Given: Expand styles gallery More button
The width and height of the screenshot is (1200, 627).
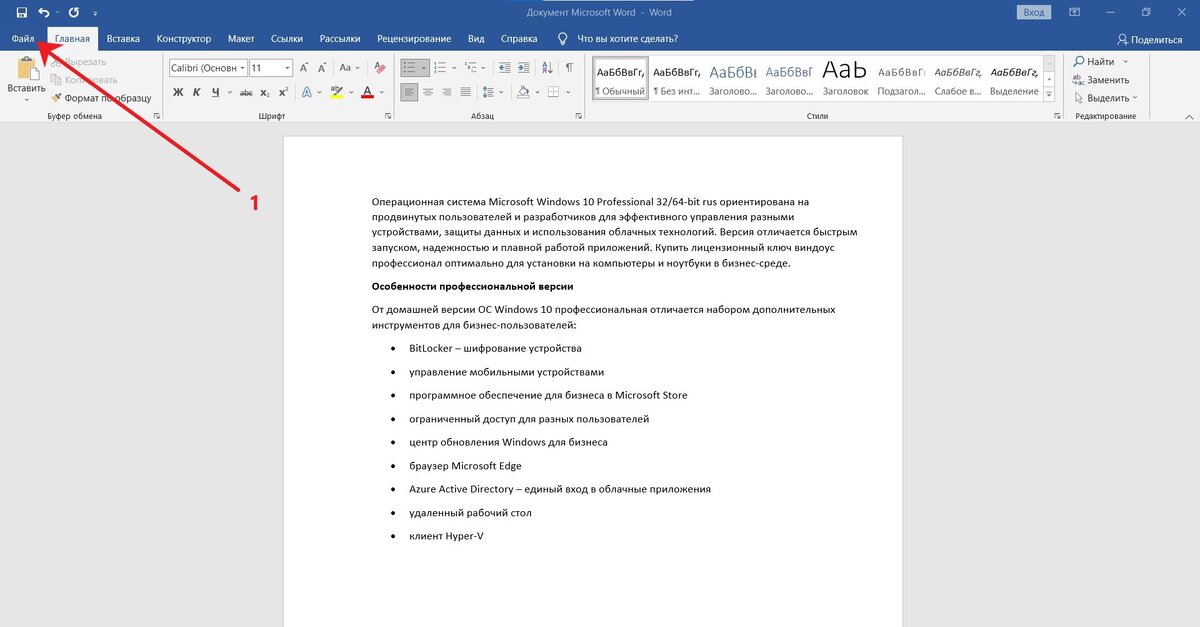Looking at the screenshot, I should point(1049,93).
